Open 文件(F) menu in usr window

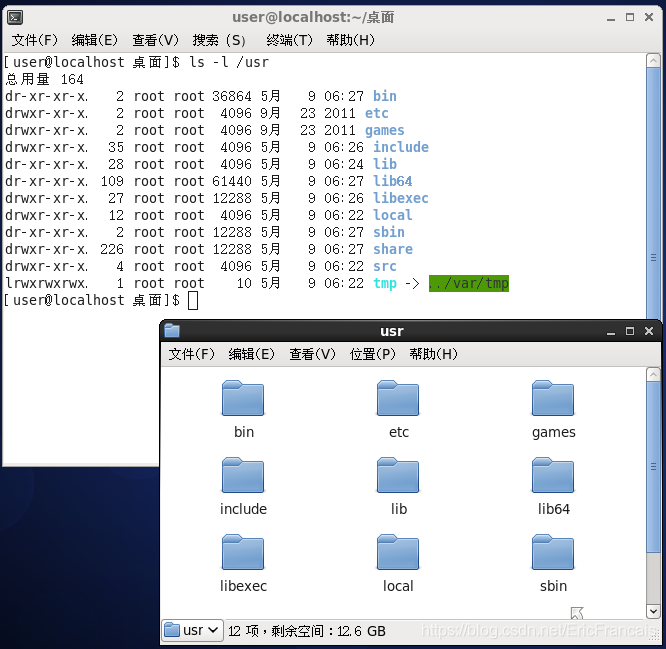click(x=192, y=354)
